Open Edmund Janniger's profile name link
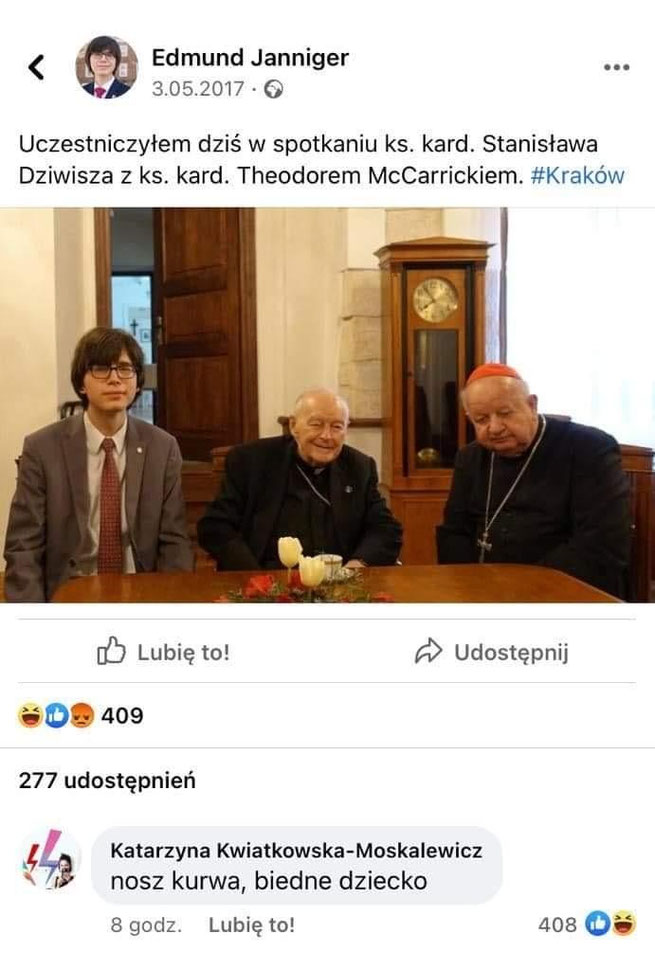655x970 pixels. pos(250,57)
